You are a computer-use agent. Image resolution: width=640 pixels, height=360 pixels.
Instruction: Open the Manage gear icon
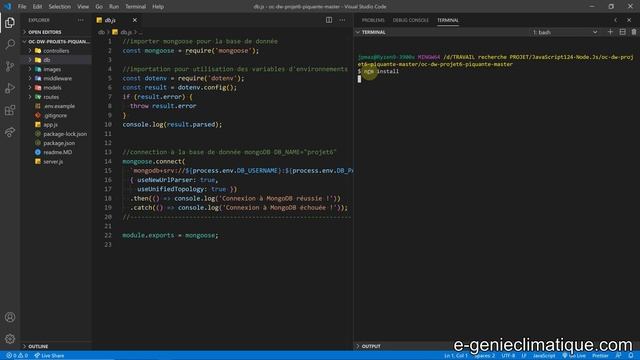pyautogui.click(x=10, y=338)
